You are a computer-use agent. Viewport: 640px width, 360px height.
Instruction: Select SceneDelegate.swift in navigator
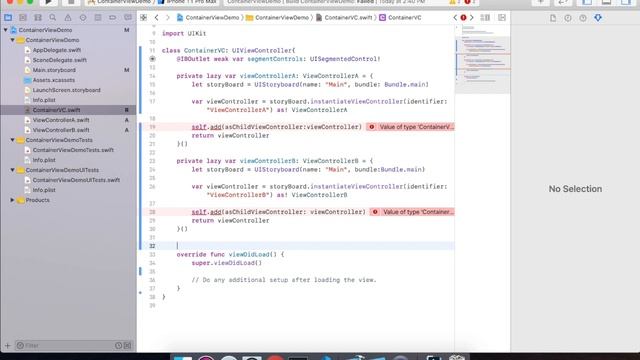59,60
